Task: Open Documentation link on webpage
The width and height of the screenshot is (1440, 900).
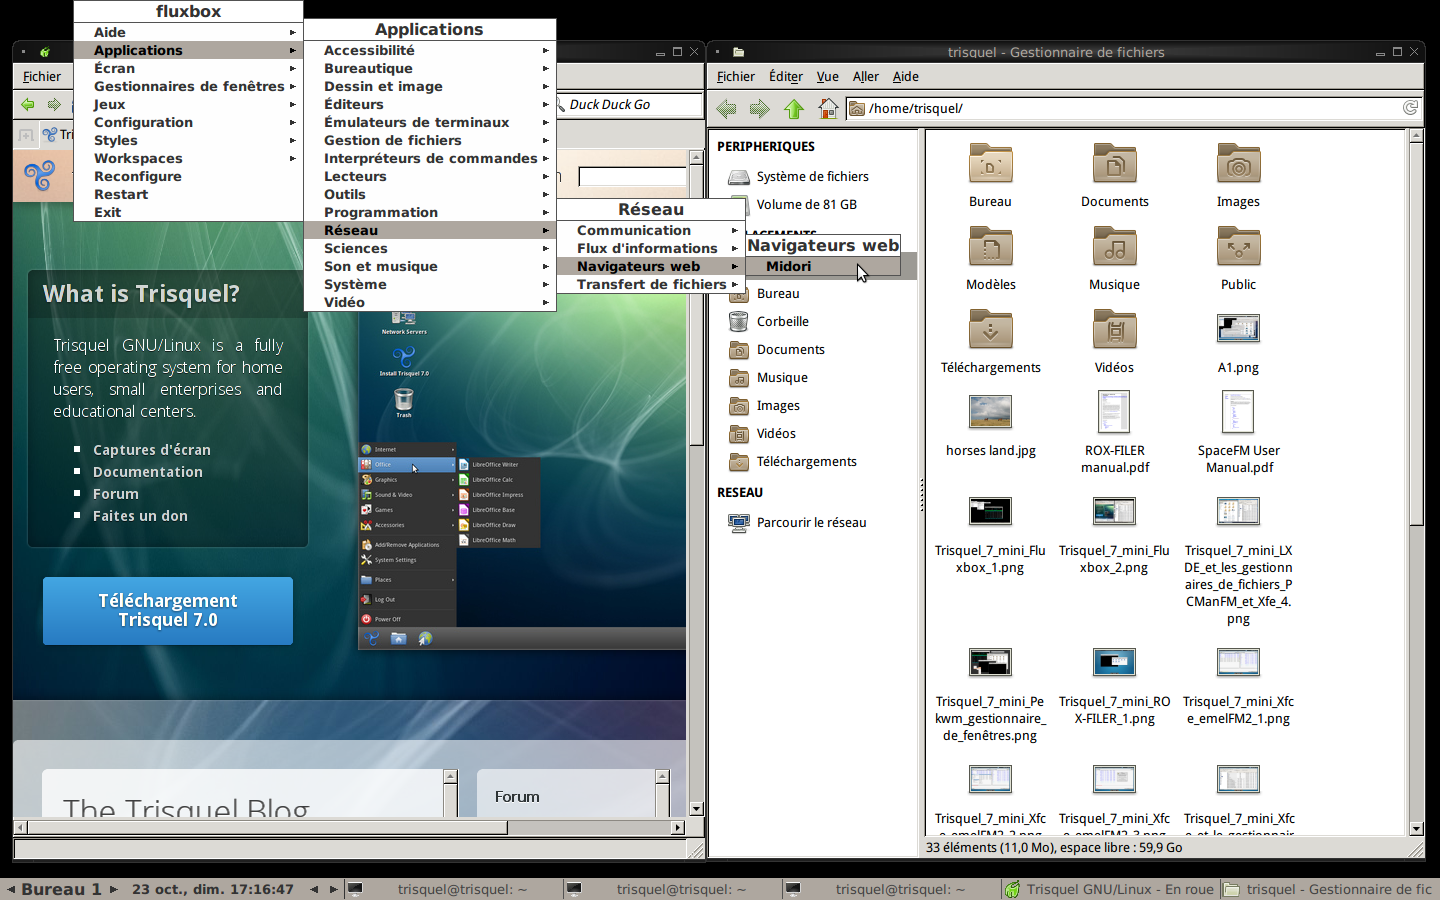Action: coord(148,472)
